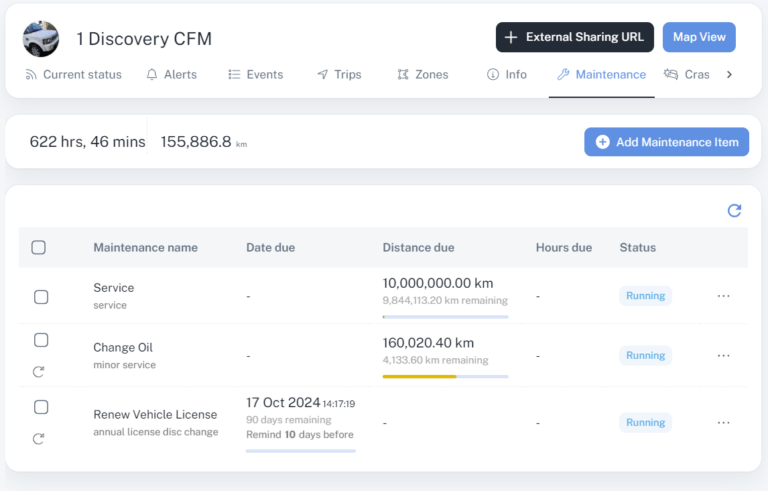Tick the select-all checkbox in table header
The height and width of the screenshot is (491, 768).
39,248
